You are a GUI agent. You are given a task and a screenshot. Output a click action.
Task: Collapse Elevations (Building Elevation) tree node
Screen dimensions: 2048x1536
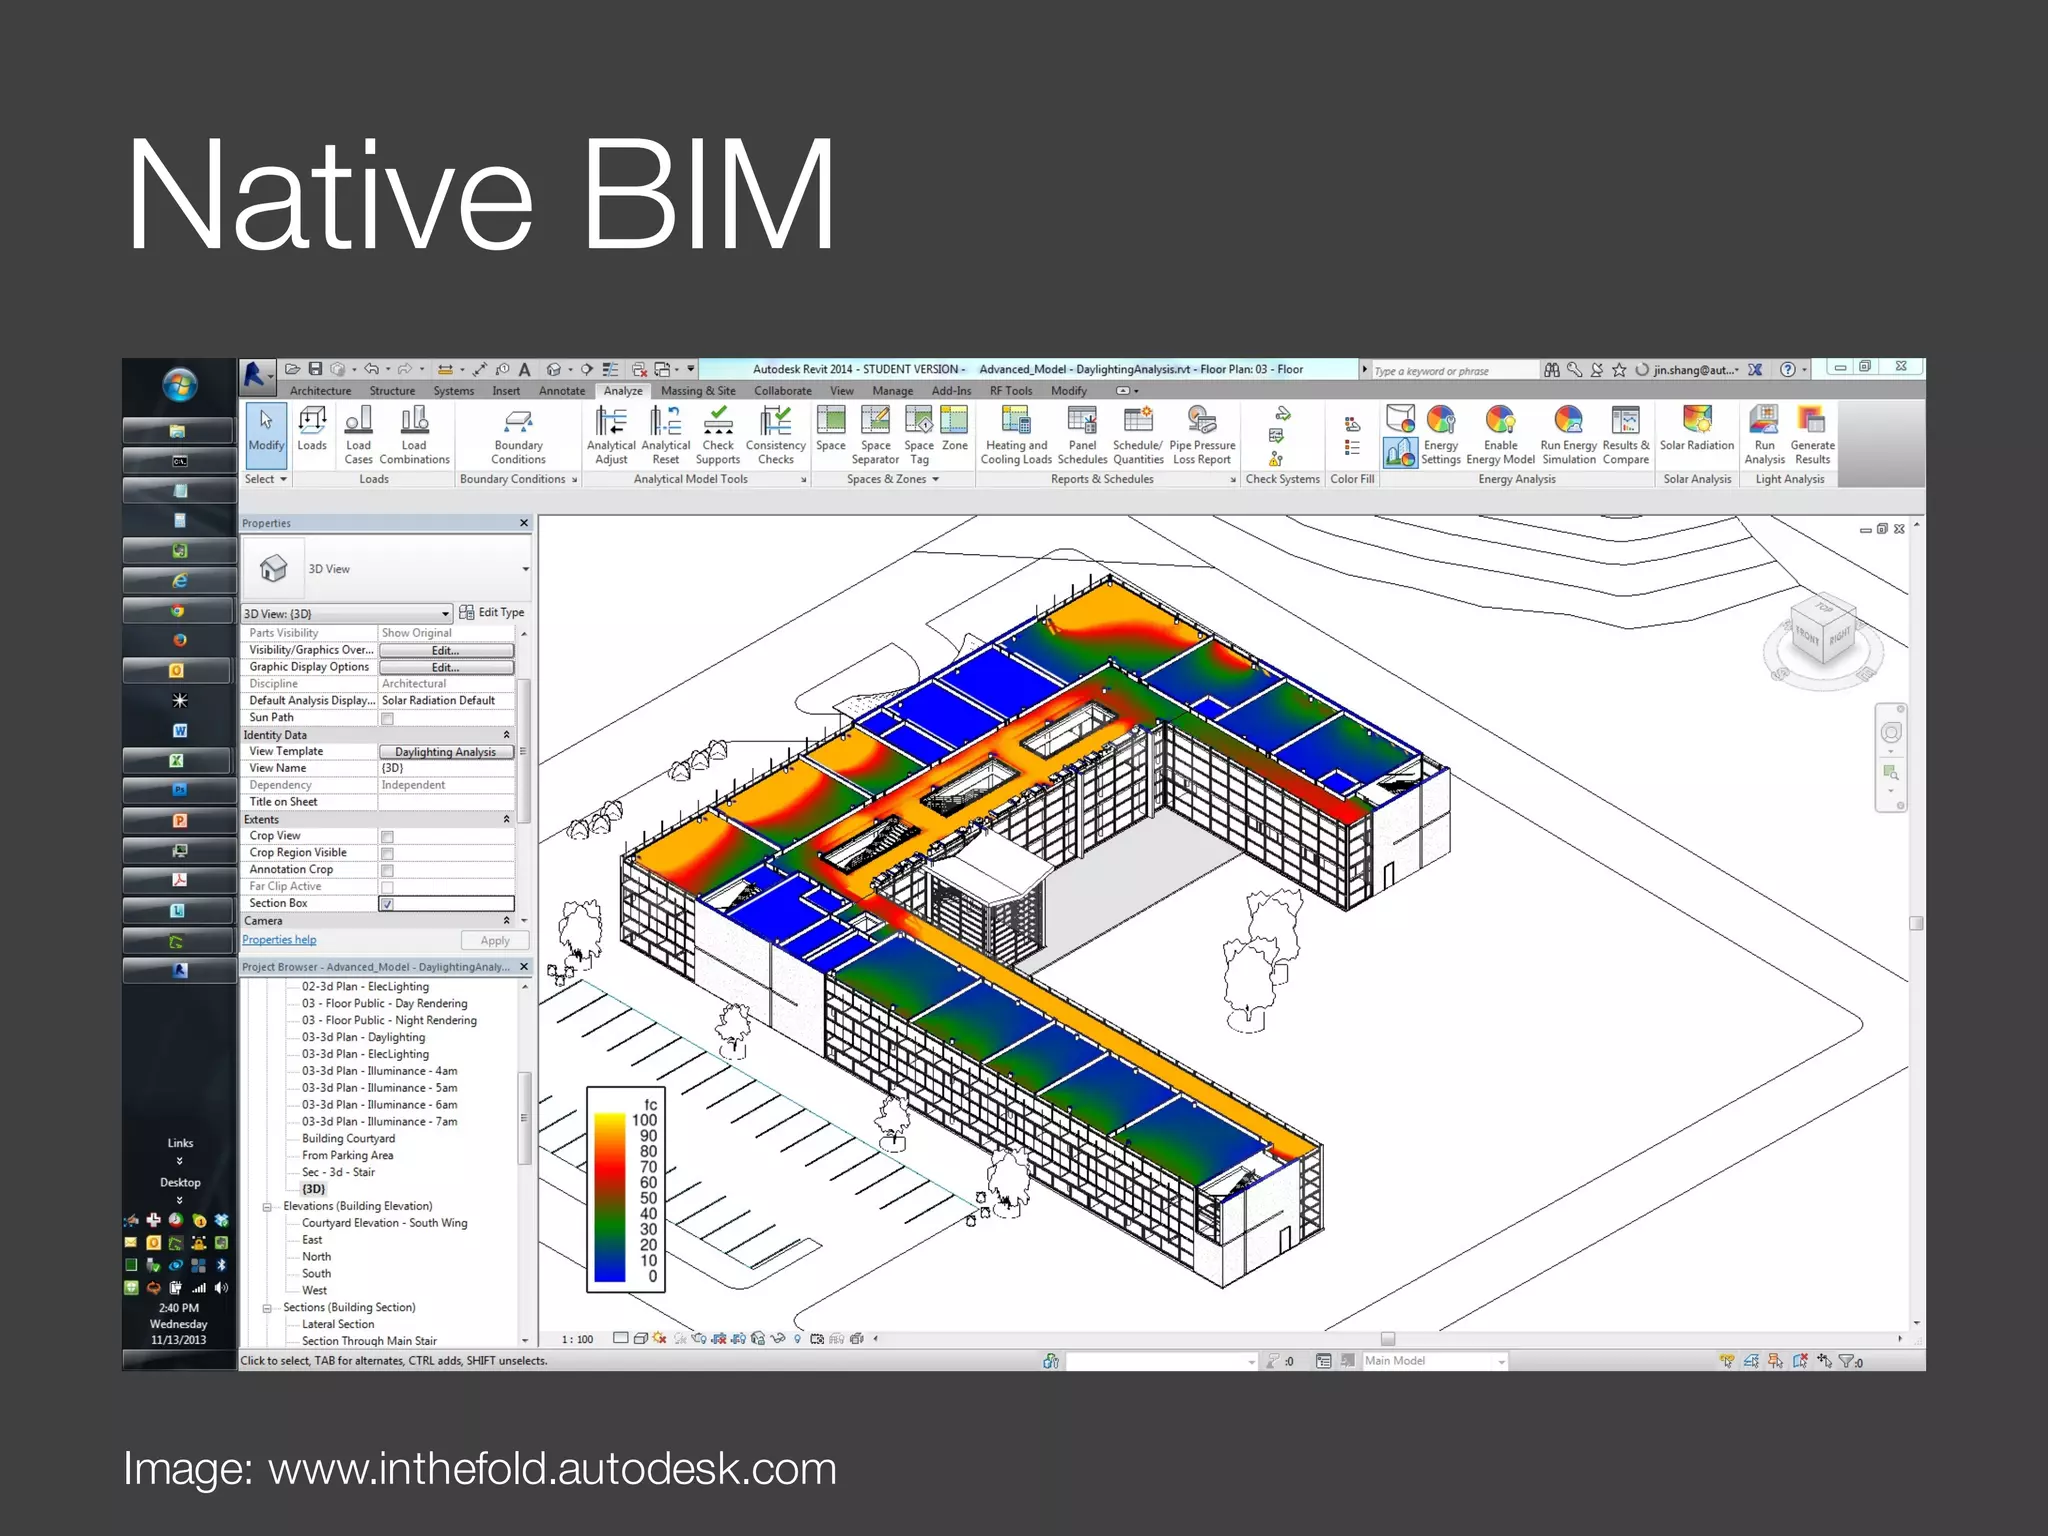tap(267, 1207)
